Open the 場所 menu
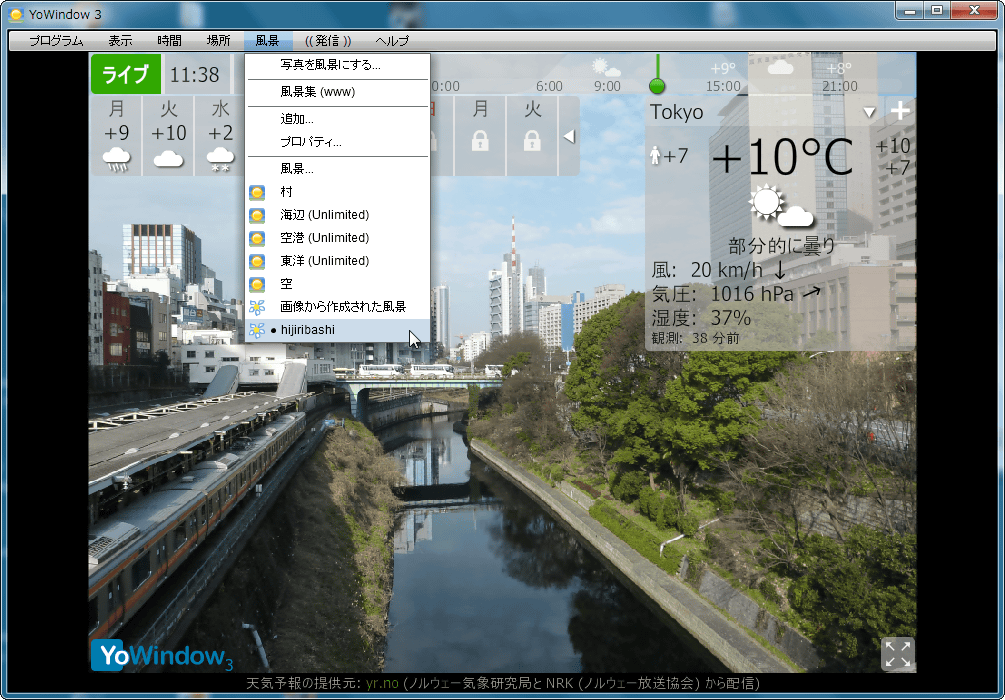This screenshot has height=700, width=1005. point(219,41)
